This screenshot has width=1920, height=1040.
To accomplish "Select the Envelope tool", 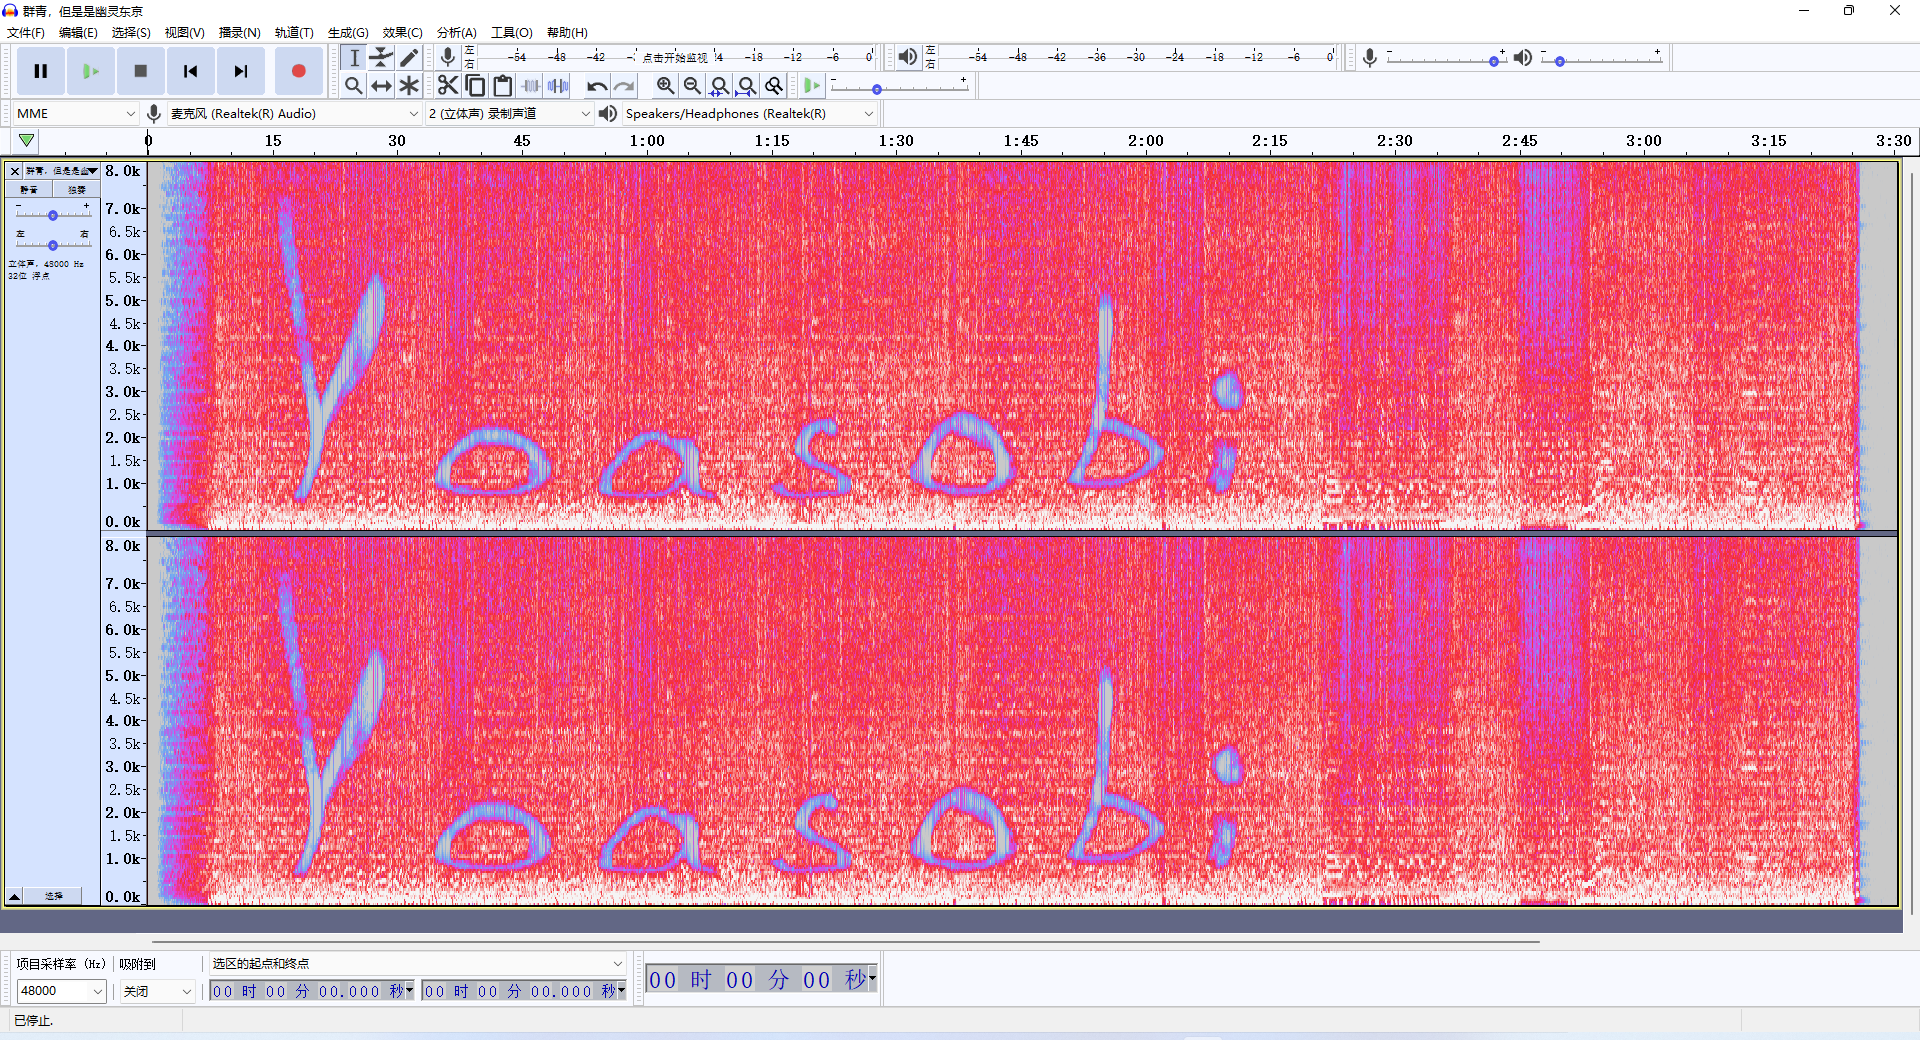I will [x=381, y=58].
